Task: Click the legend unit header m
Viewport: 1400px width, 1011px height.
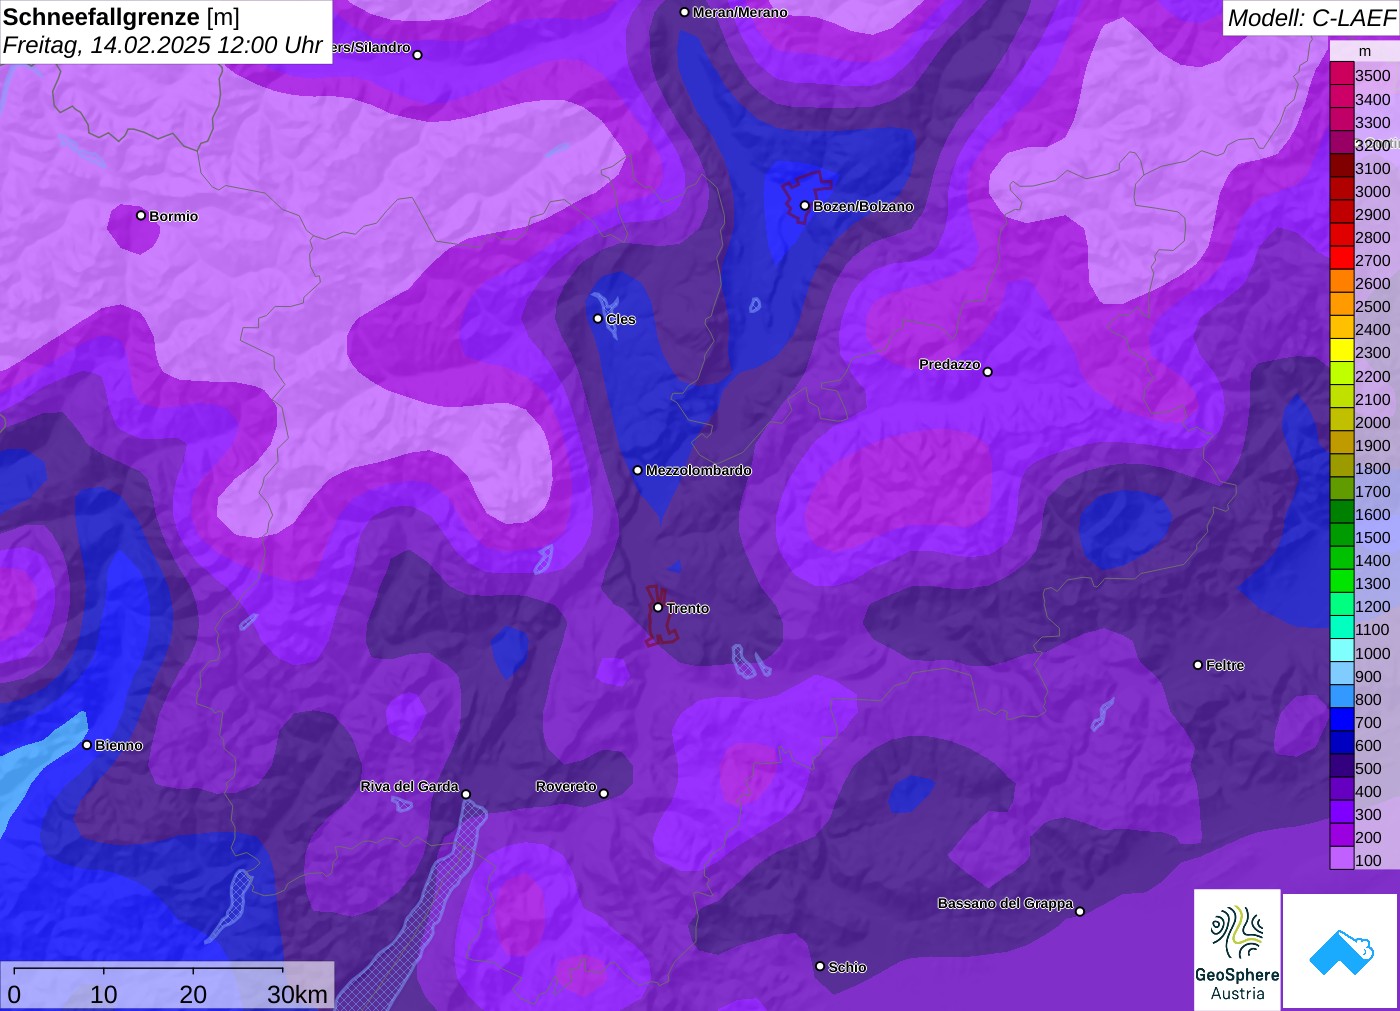Action: click(x=1364, y=51)
